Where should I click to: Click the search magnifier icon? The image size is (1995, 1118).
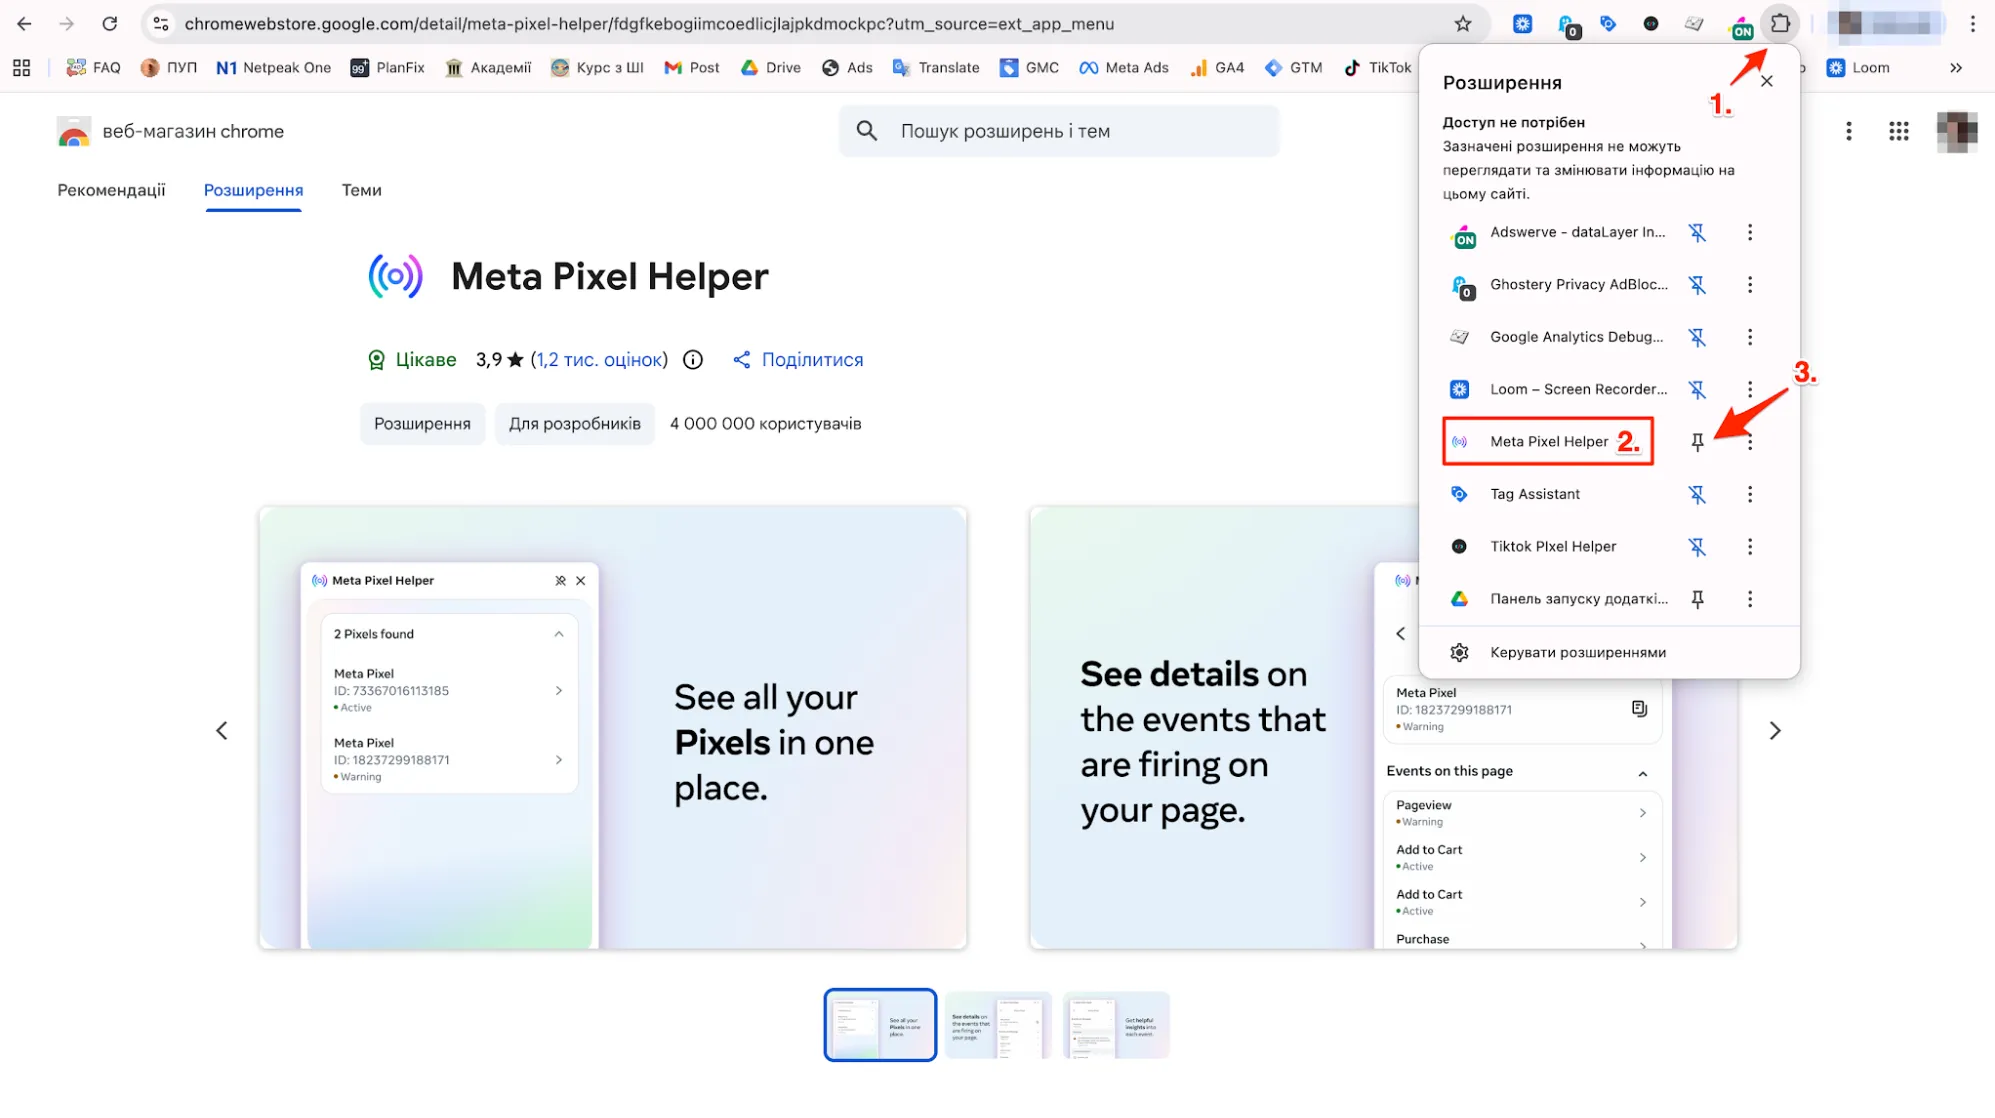867,131
